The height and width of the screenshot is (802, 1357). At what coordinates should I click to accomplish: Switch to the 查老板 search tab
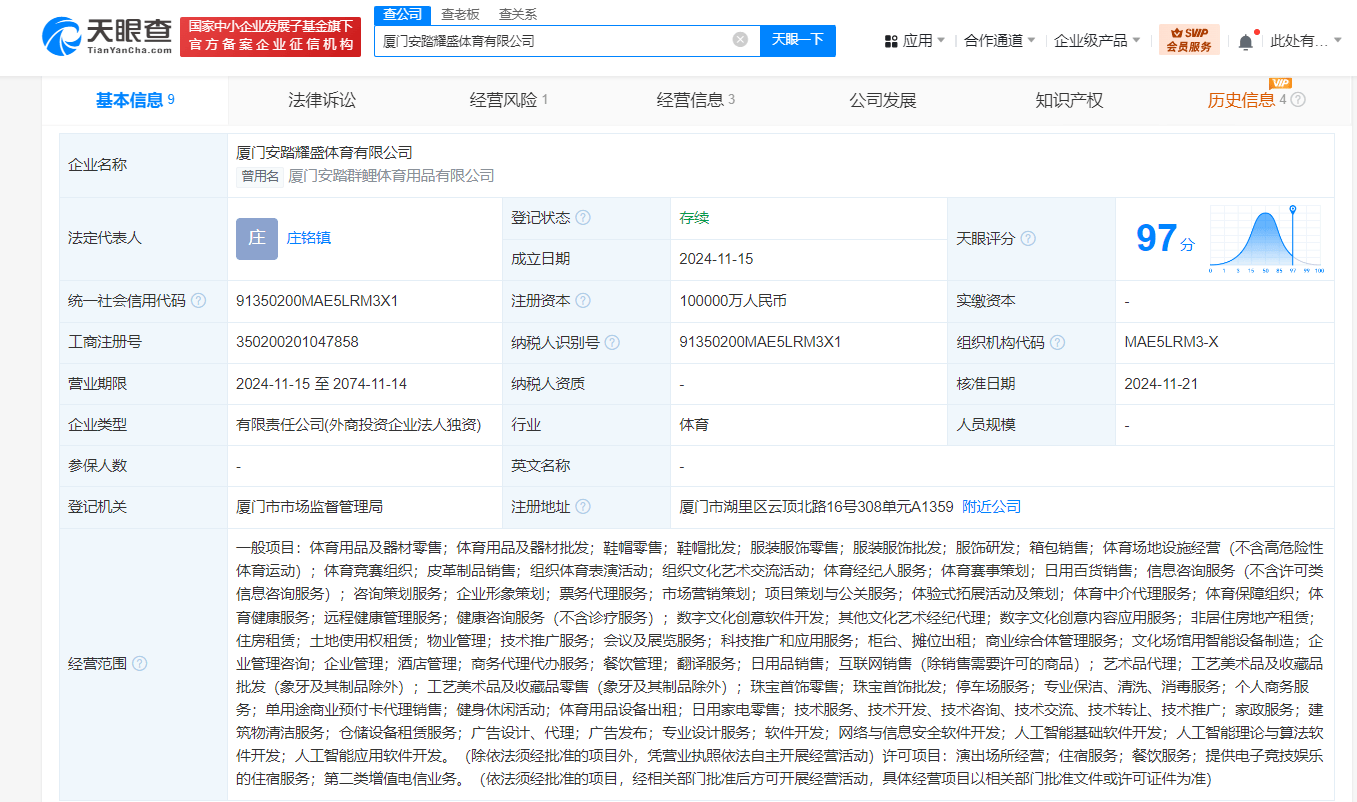pos(461,14)
